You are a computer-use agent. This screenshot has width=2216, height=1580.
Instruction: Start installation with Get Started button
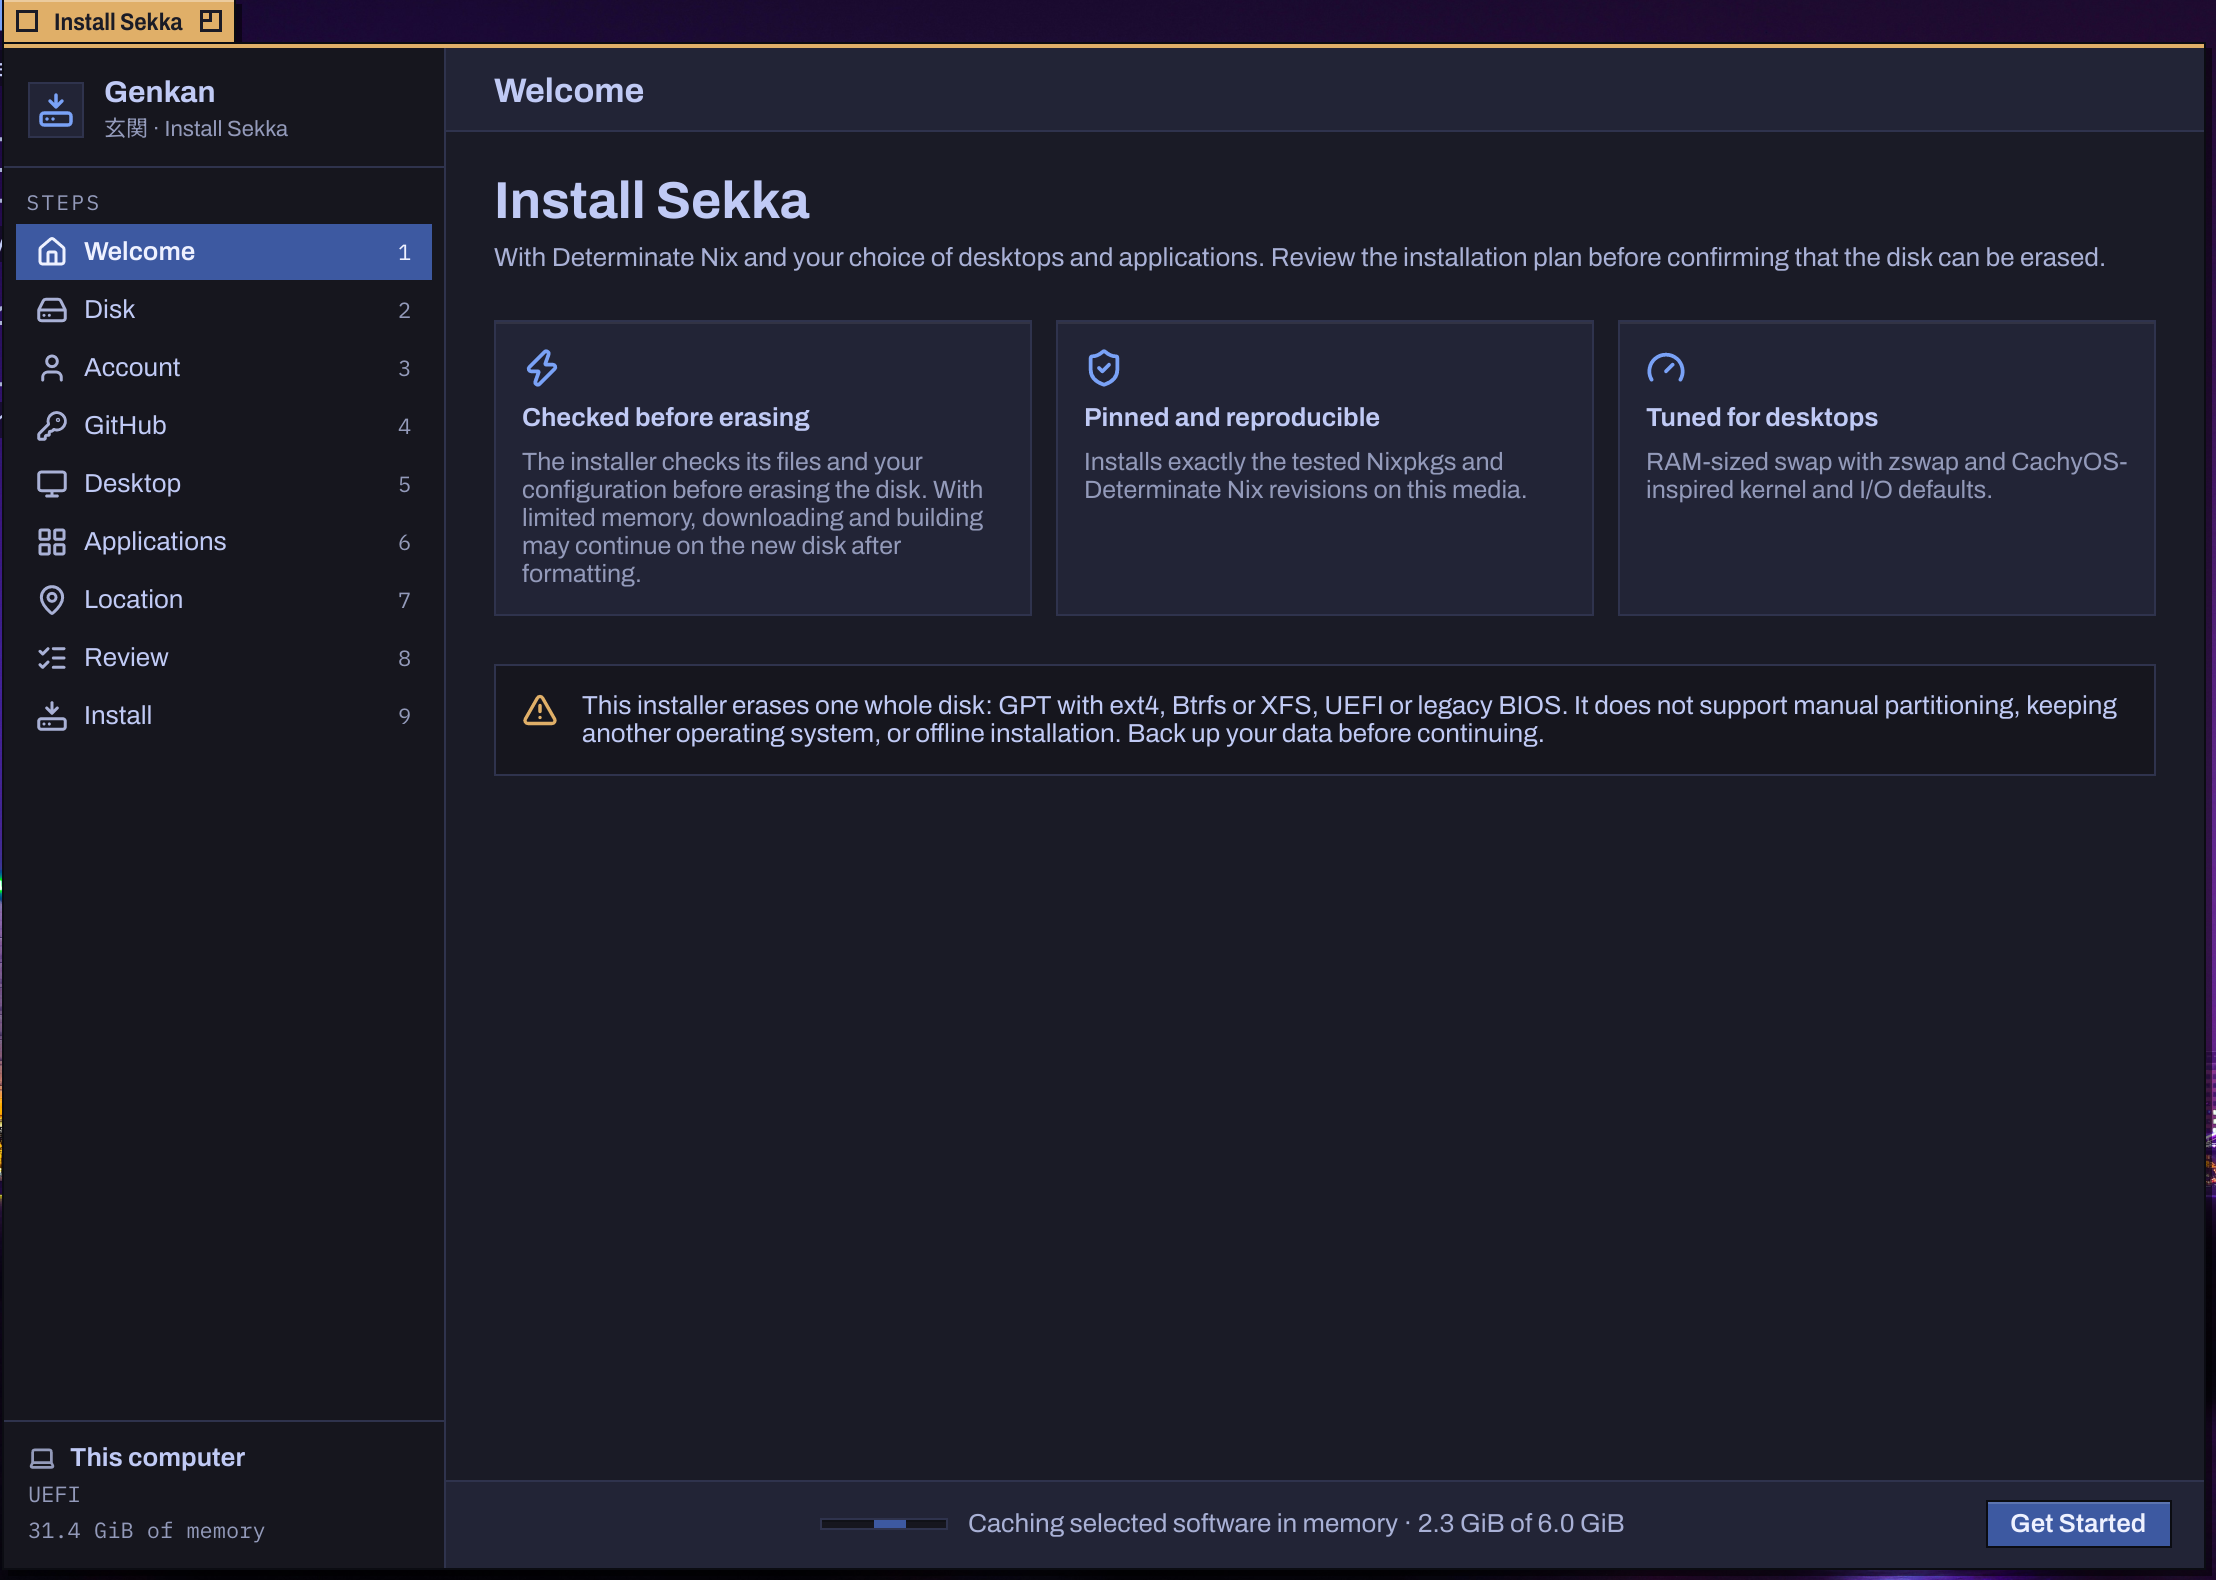(2078, 1524)
